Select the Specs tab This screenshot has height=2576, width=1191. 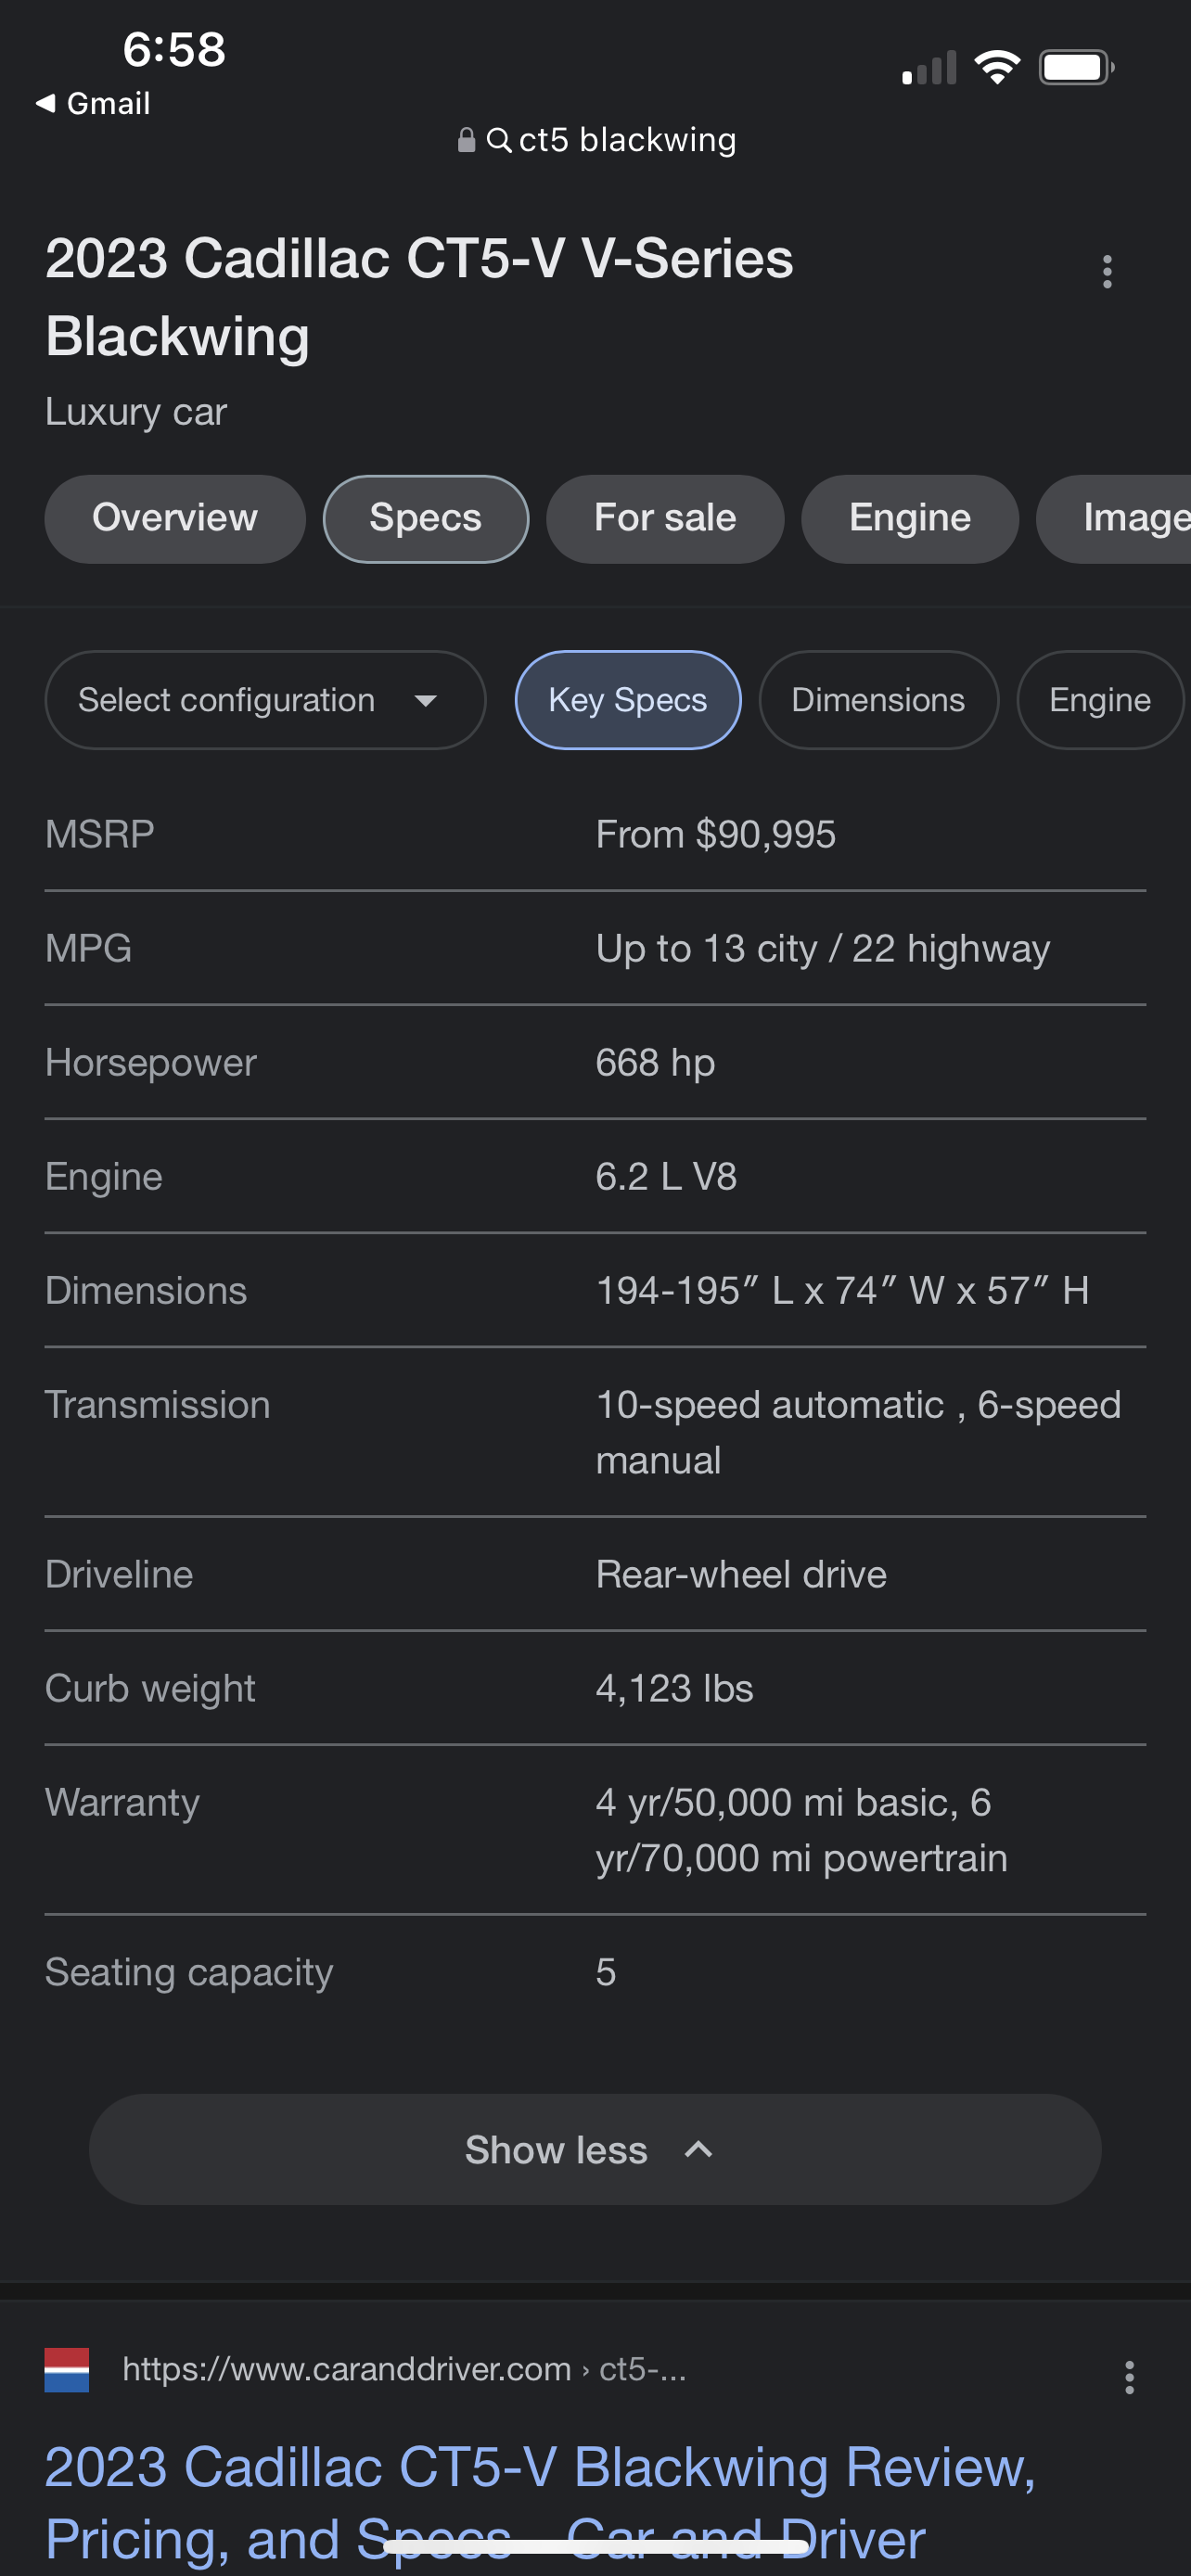click(x=426, y=518)
